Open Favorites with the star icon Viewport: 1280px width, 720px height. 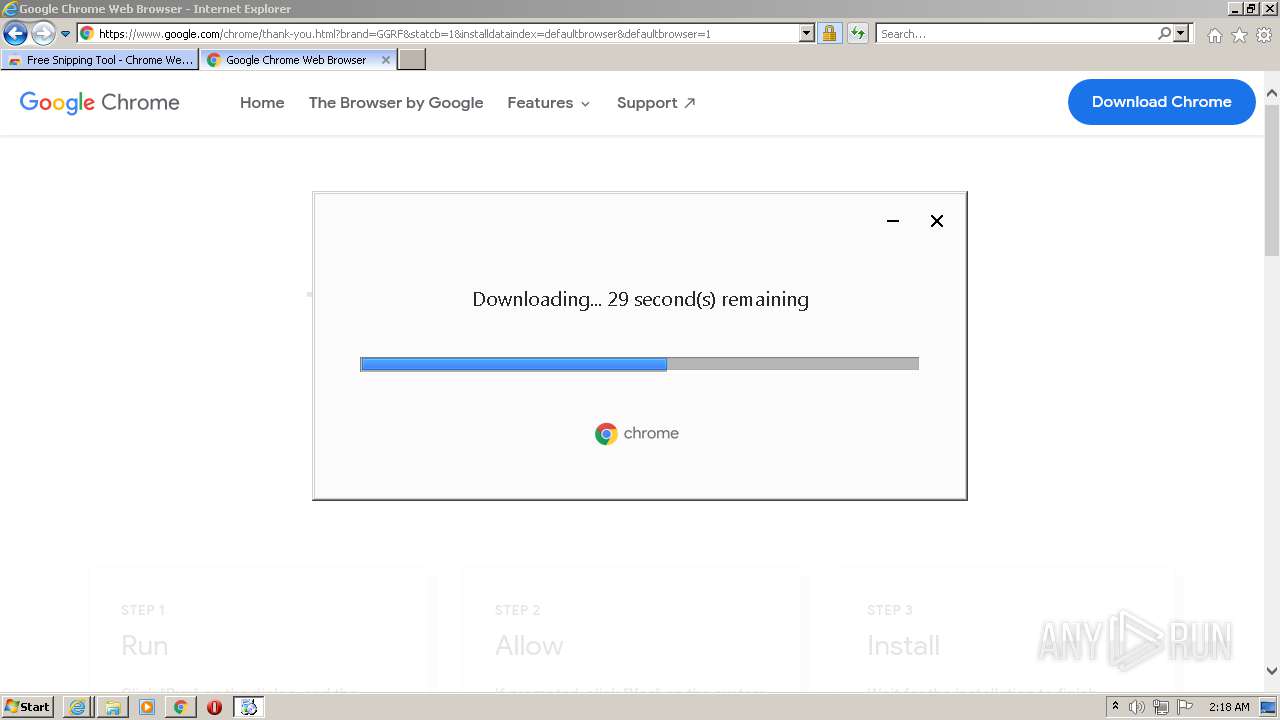point(1239,35)
